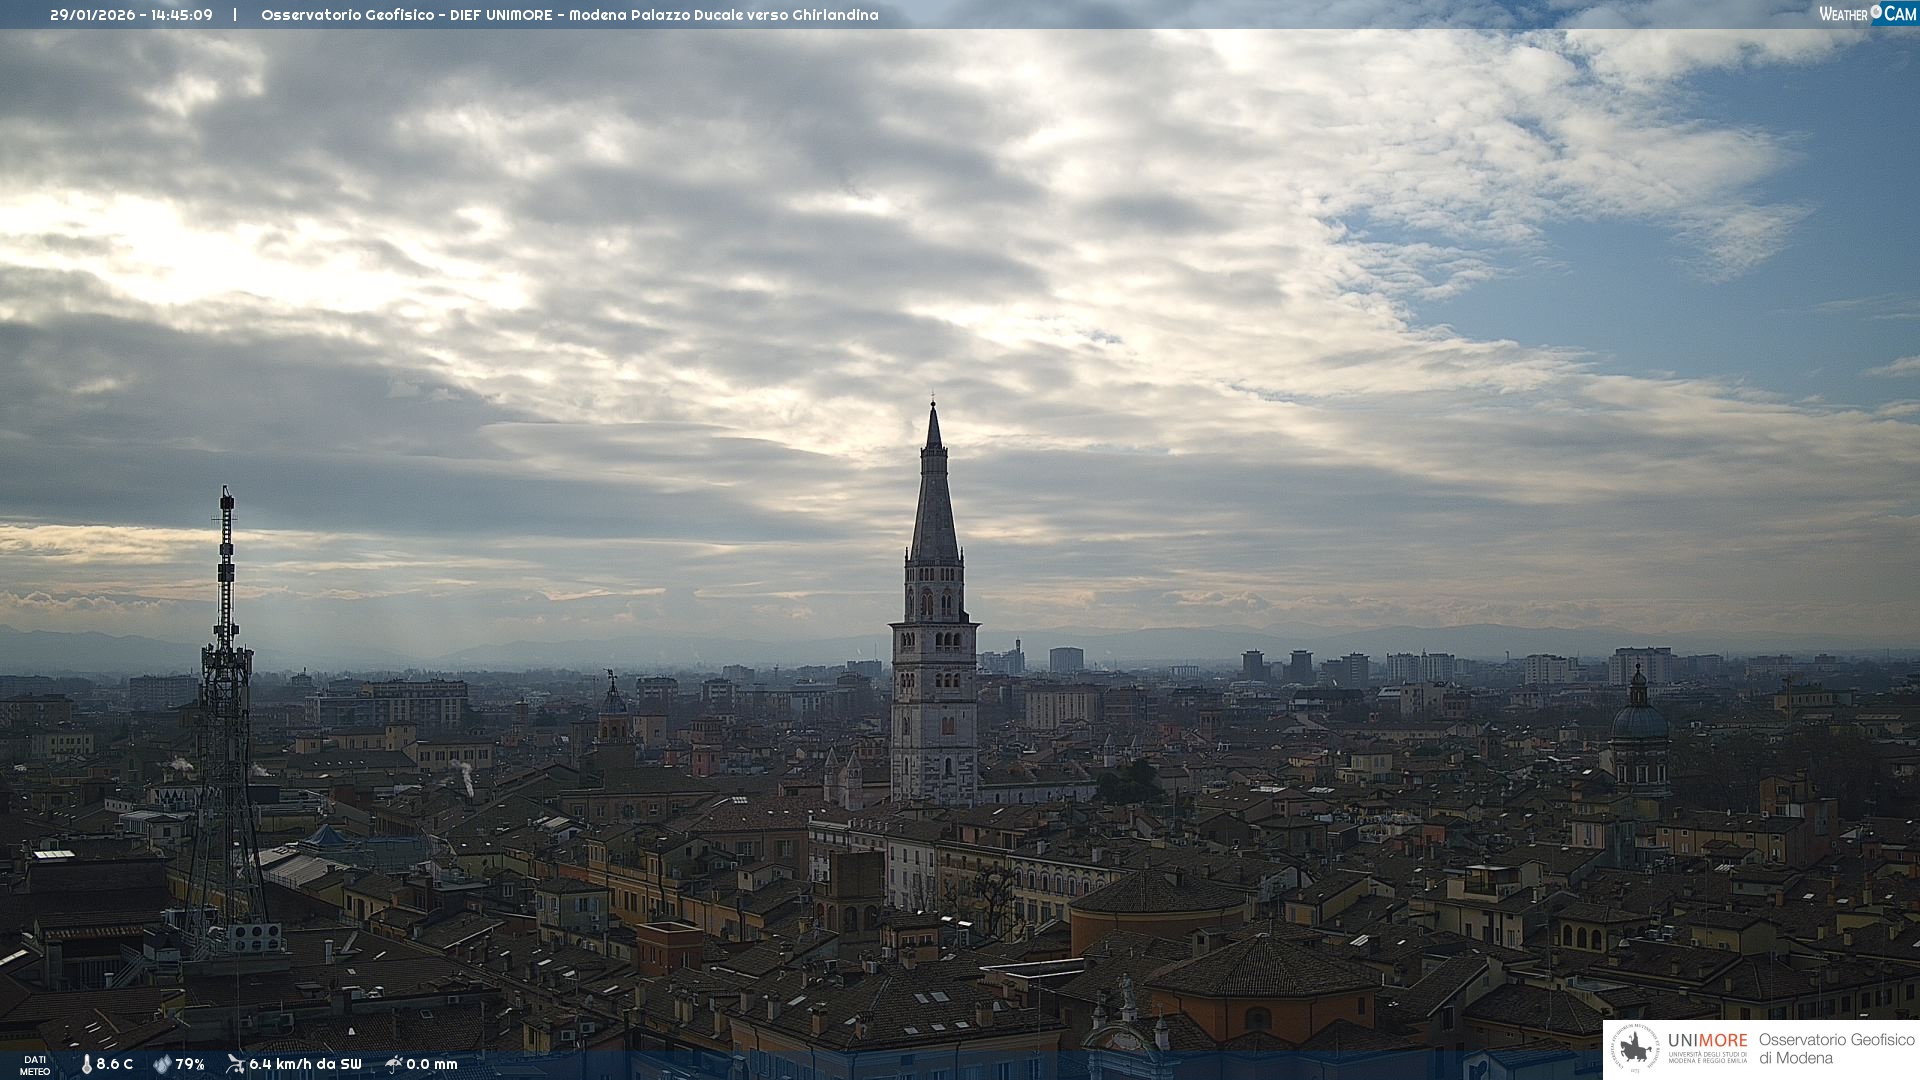Click the 0.0 mm rainfall value
1920x1080 pixels.
point(432,1064)
